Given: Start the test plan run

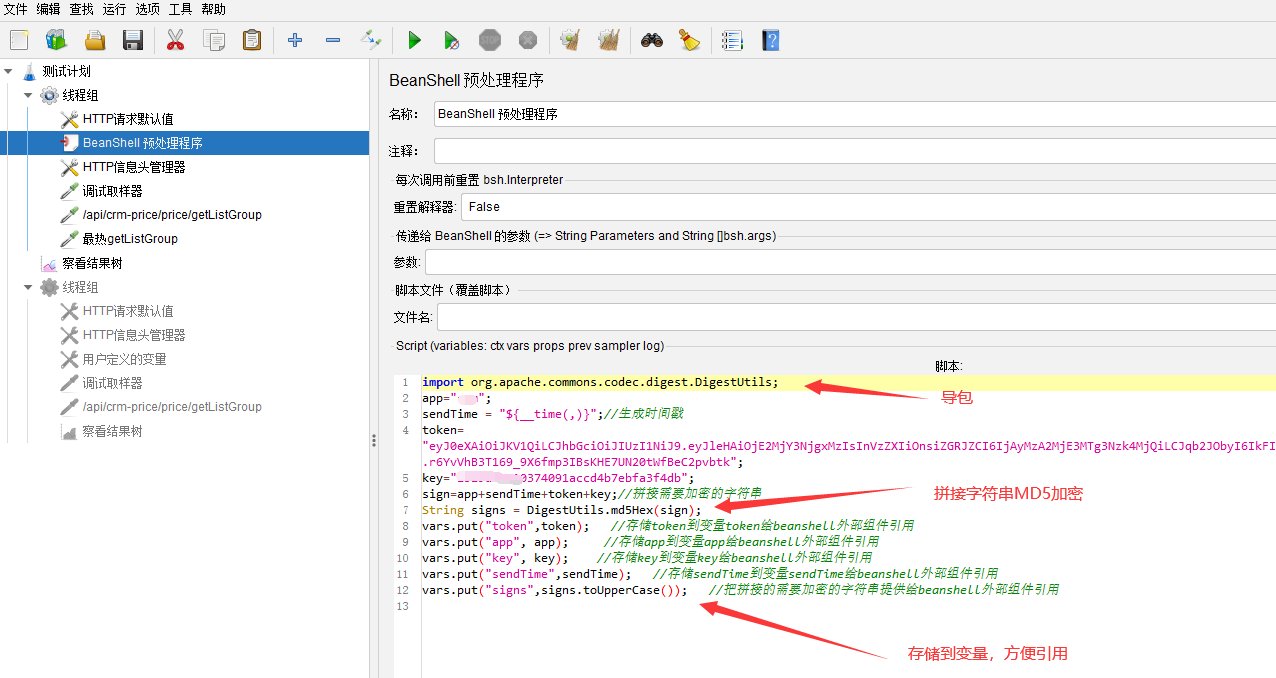Looking at the screenshot, I should pos(414,40).
